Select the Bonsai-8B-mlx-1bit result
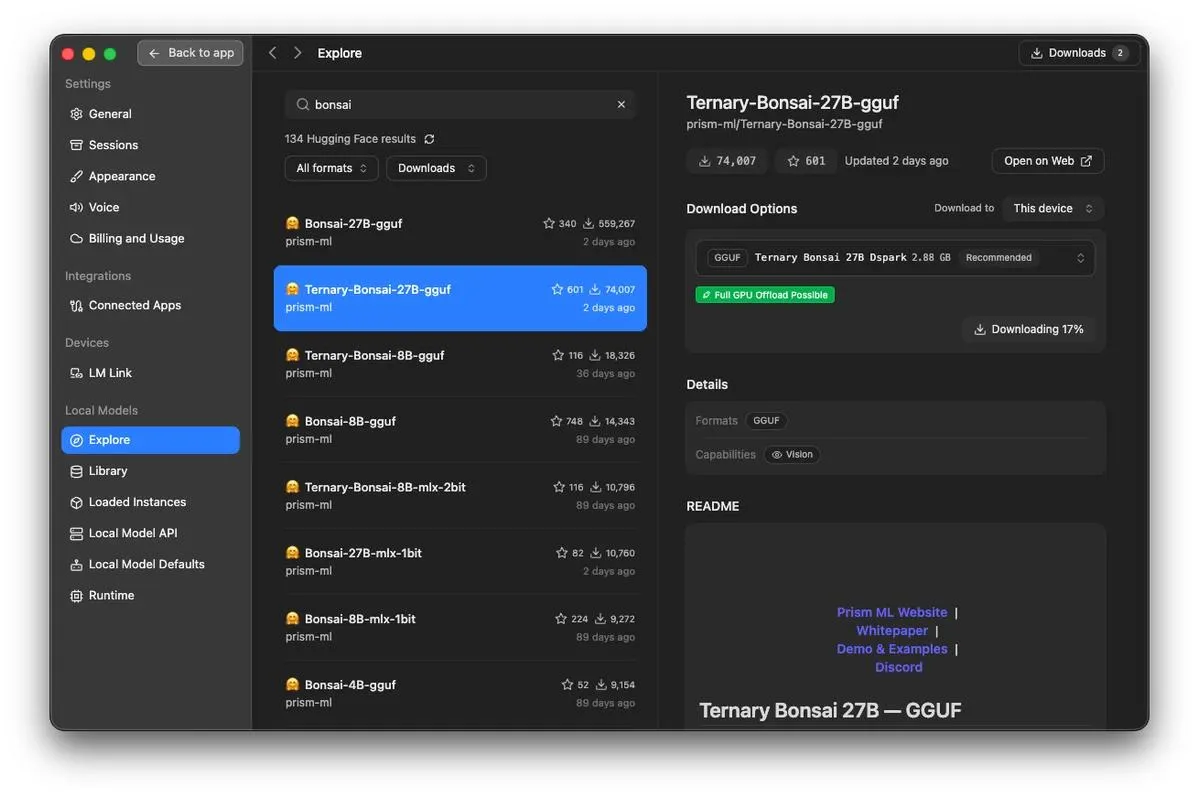Screen dimensions: 1200x798 460,628
